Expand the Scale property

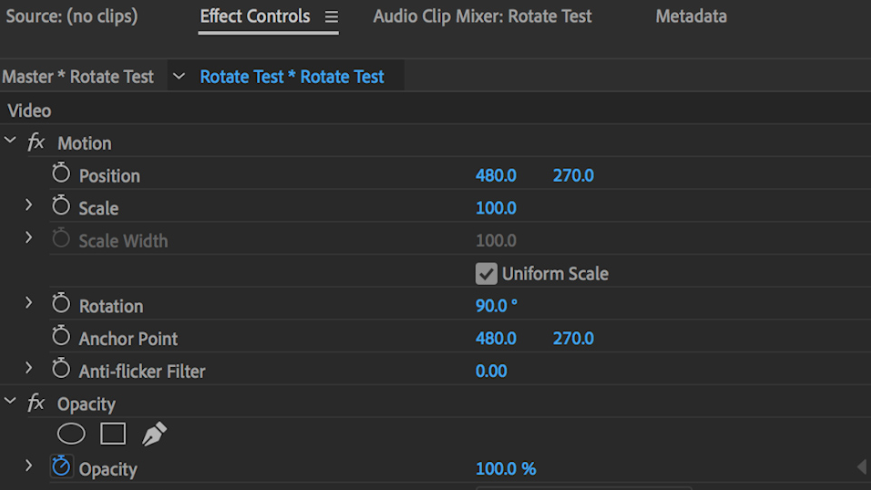coord(29,206)
